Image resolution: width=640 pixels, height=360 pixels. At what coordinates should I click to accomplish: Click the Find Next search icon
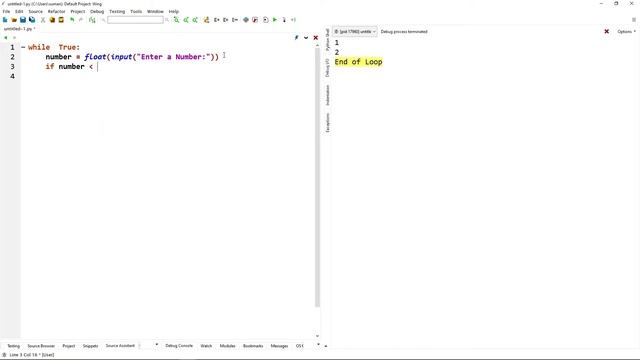coord(195,20)
